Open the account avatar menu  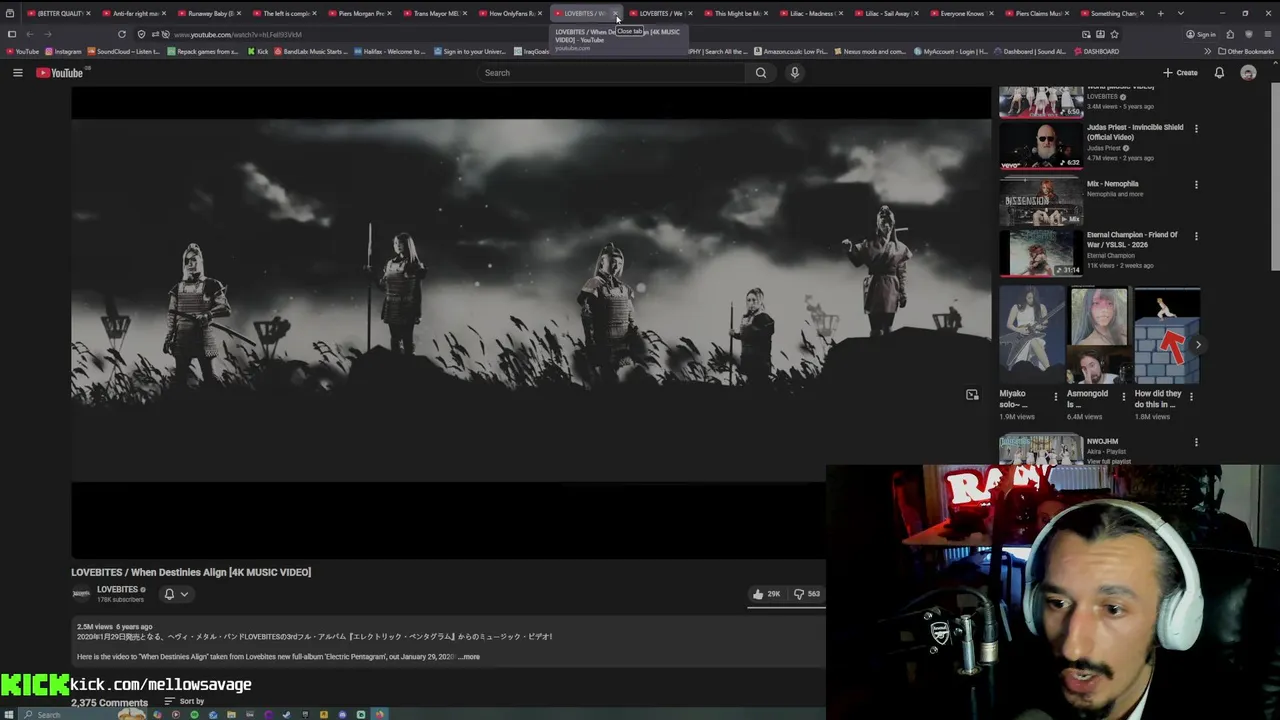pos(1248,73)
